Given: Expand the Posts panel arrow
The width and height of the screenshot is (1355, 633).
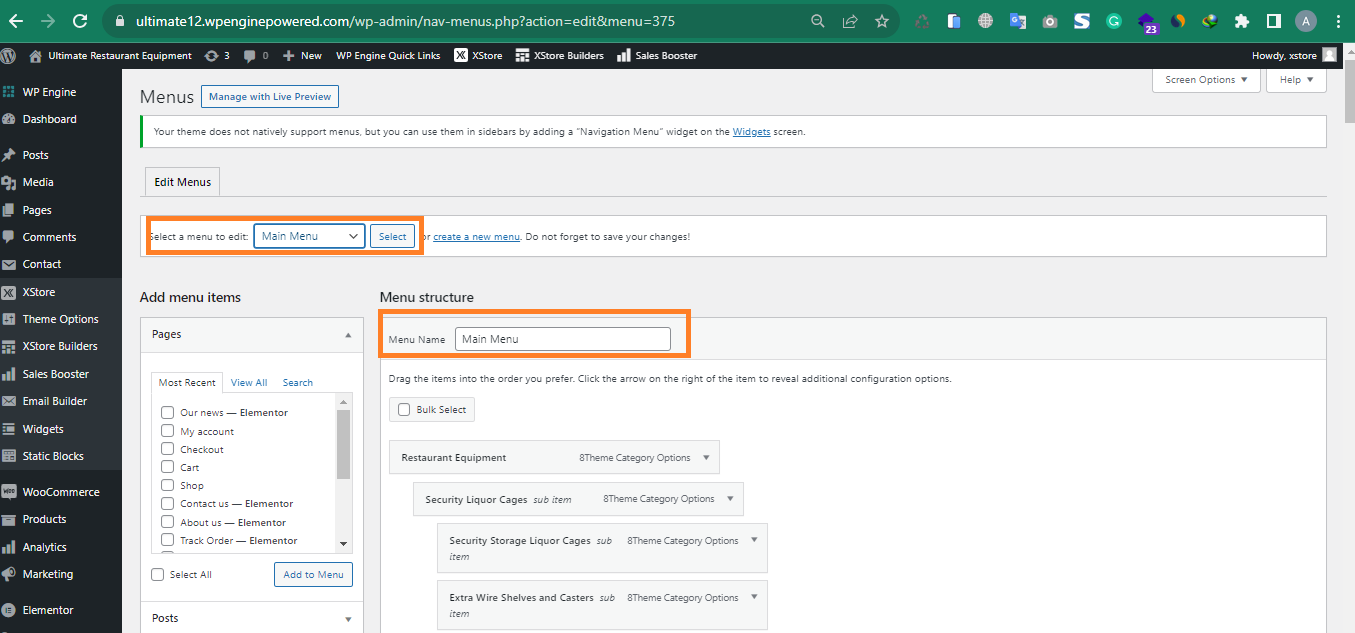Looking at the screenshot, I should coord(348,619).
